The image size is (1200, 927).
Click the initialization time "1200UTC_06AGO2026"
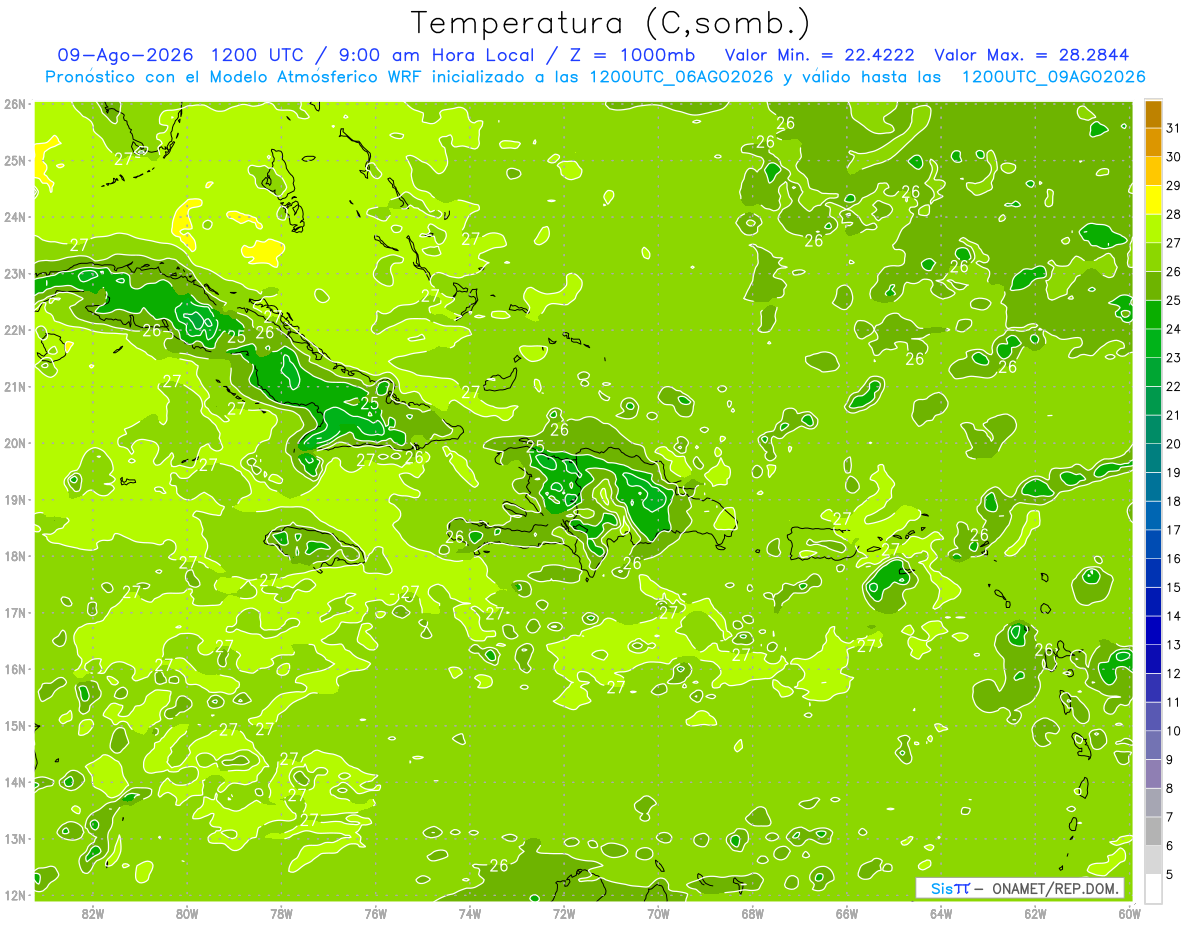tap(681, 77)
